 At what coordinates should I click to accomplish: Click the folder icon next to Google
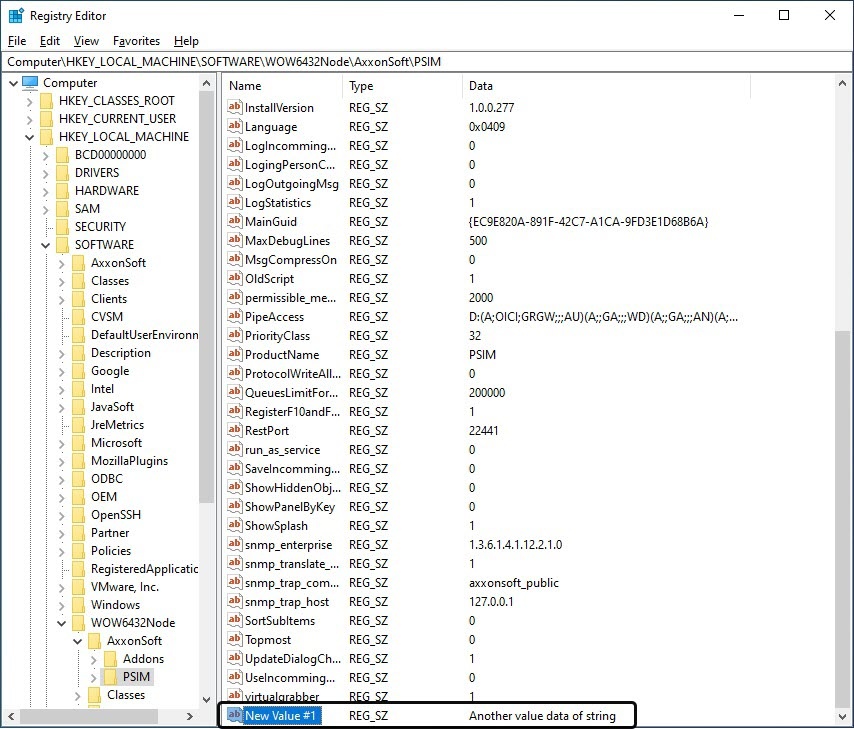[79, 371]
